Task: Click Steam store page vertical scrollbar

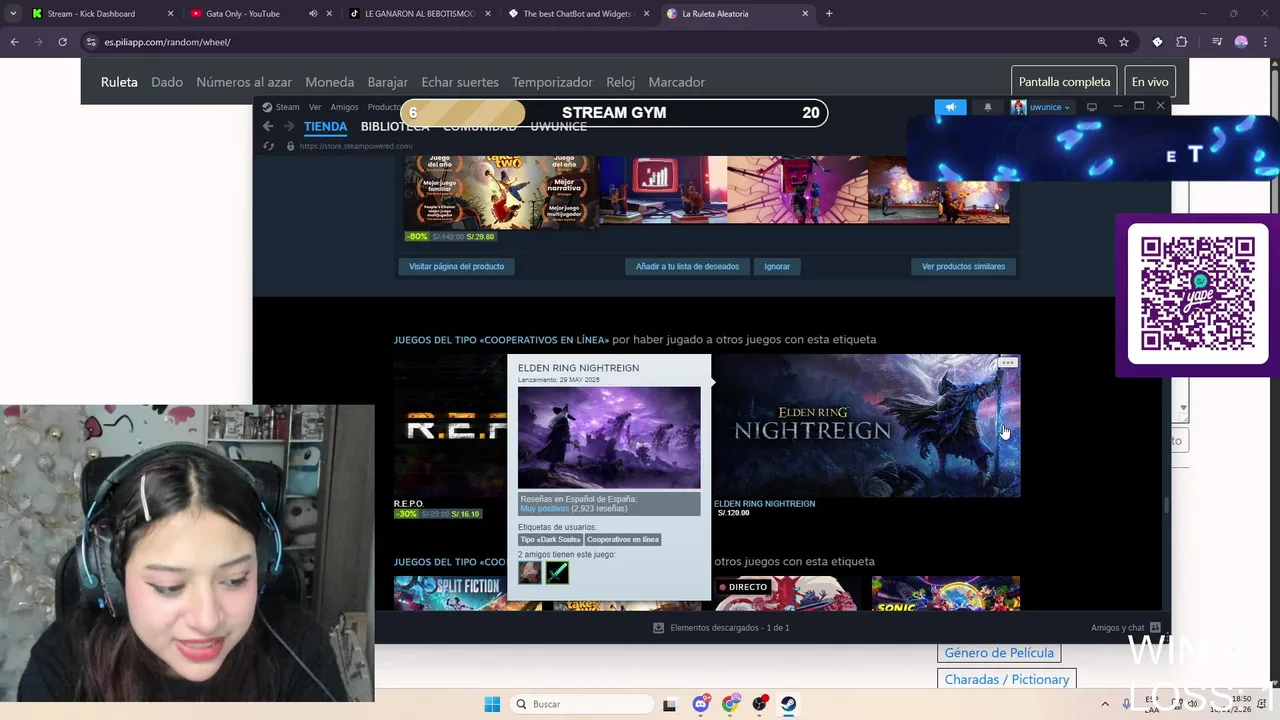Action: [x=1166, y=505]
